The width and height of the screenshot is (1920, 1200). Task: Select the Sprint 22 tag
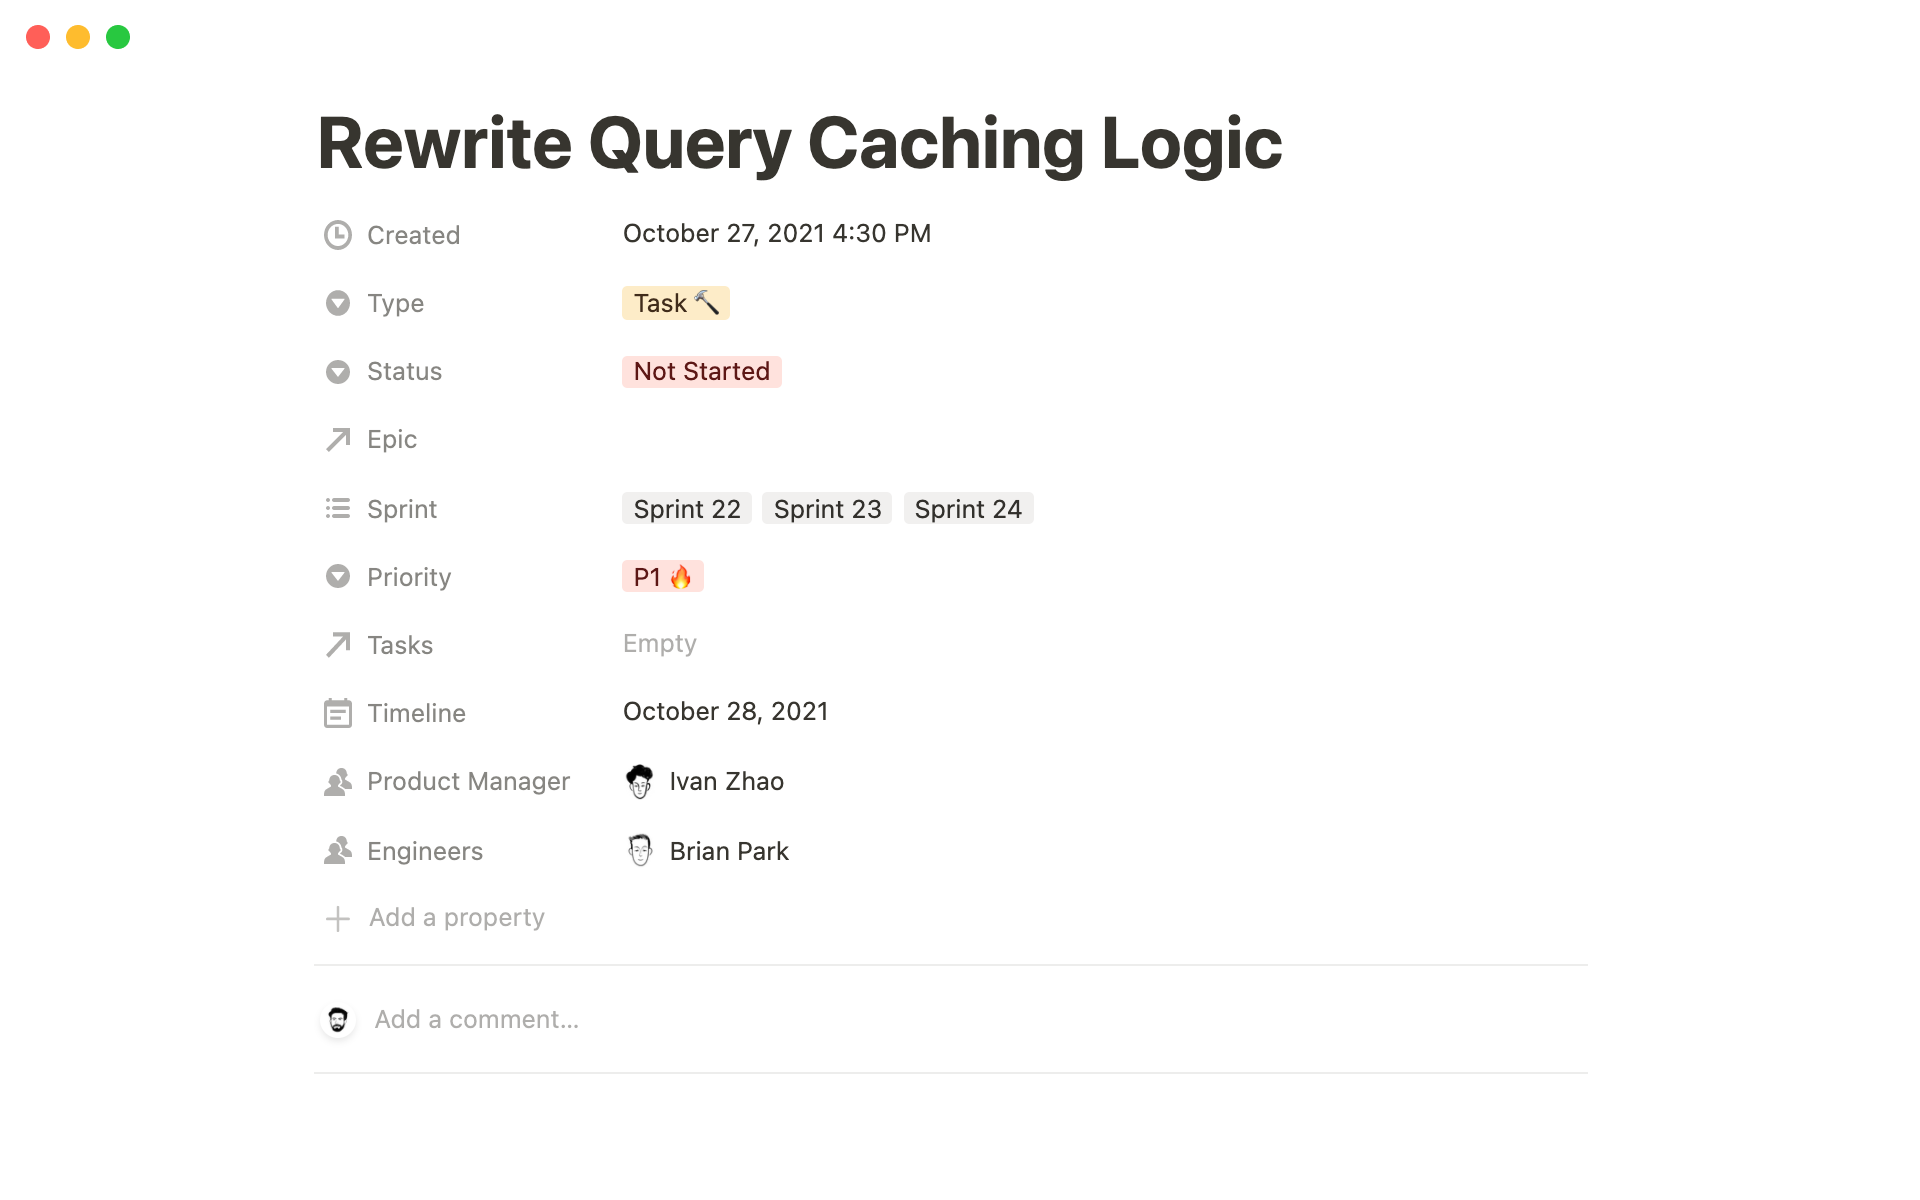[x=687, y=509]
